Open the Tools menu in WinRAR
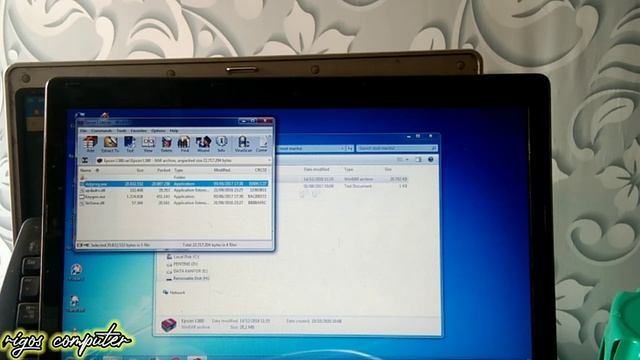 pos(122,131)
